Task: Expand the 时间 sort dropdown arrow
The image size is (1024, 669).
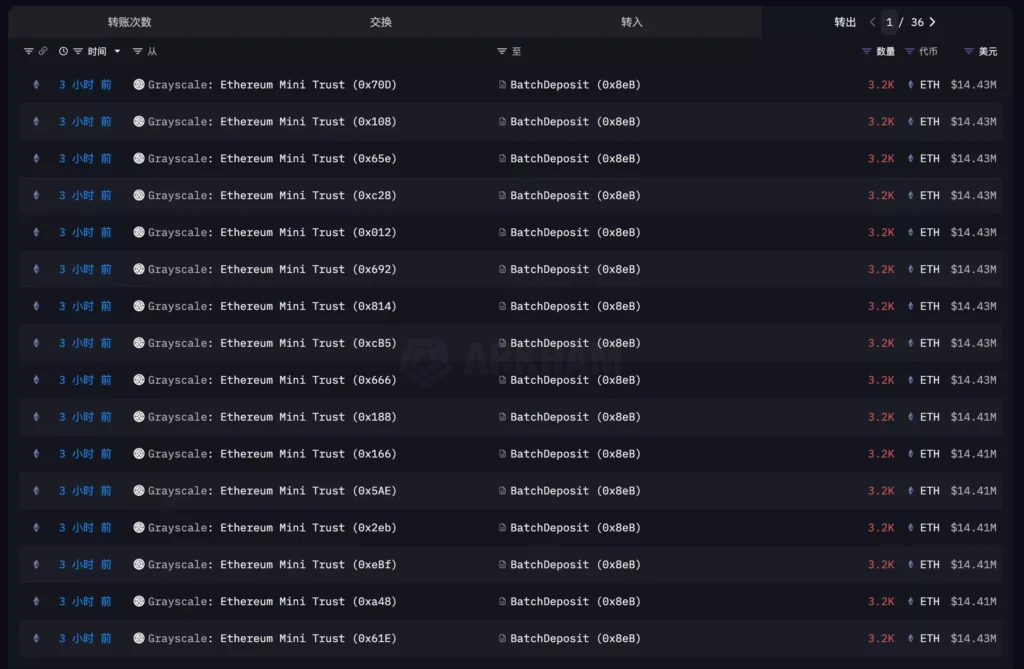Action: click(x=117, y=51)
